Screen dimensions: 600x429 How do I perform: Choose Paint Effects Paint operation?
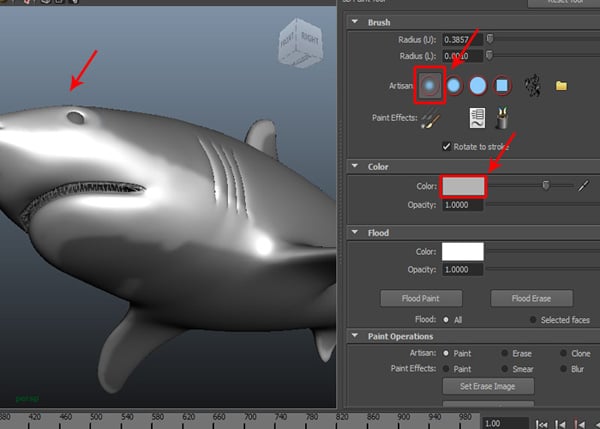[x=446, y=369]
